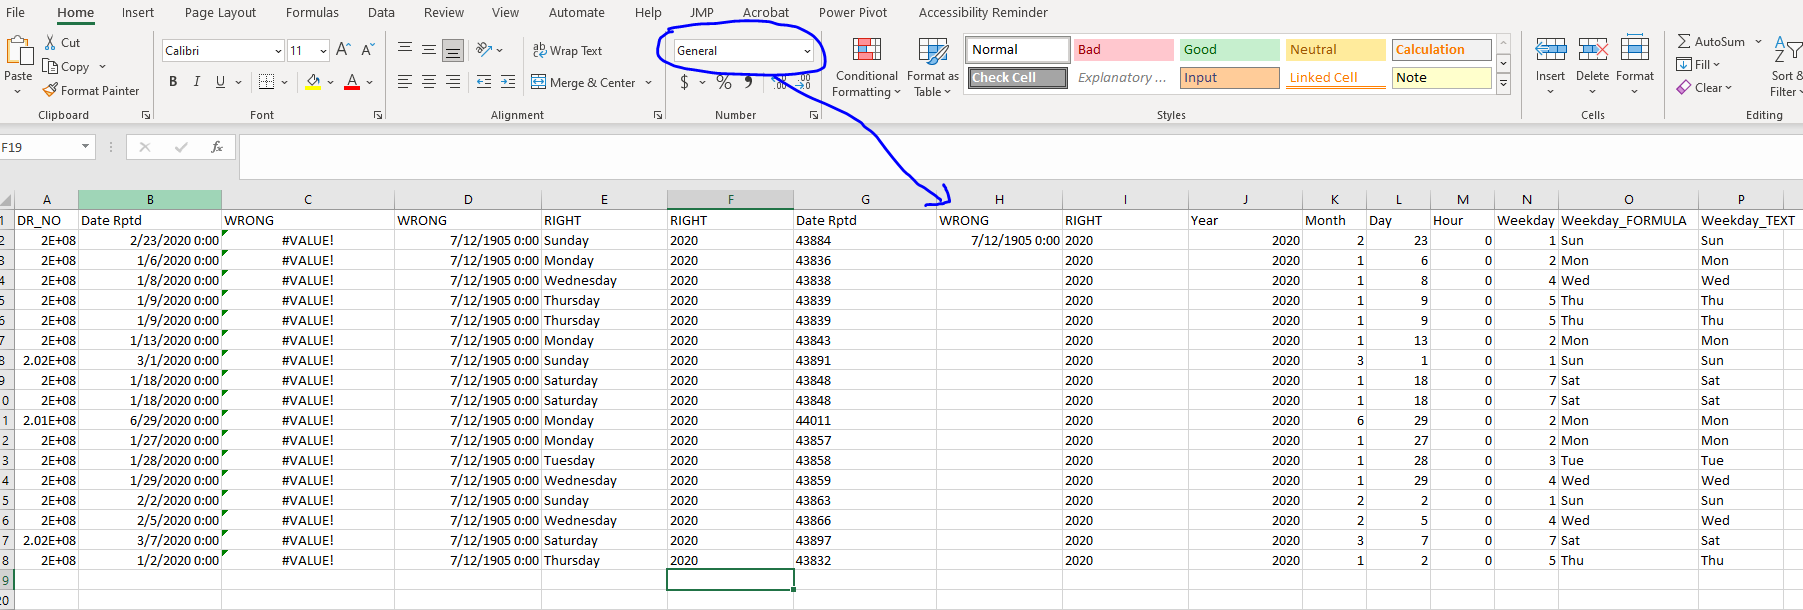Expand the cell styles gallery

click(1503, 84)
